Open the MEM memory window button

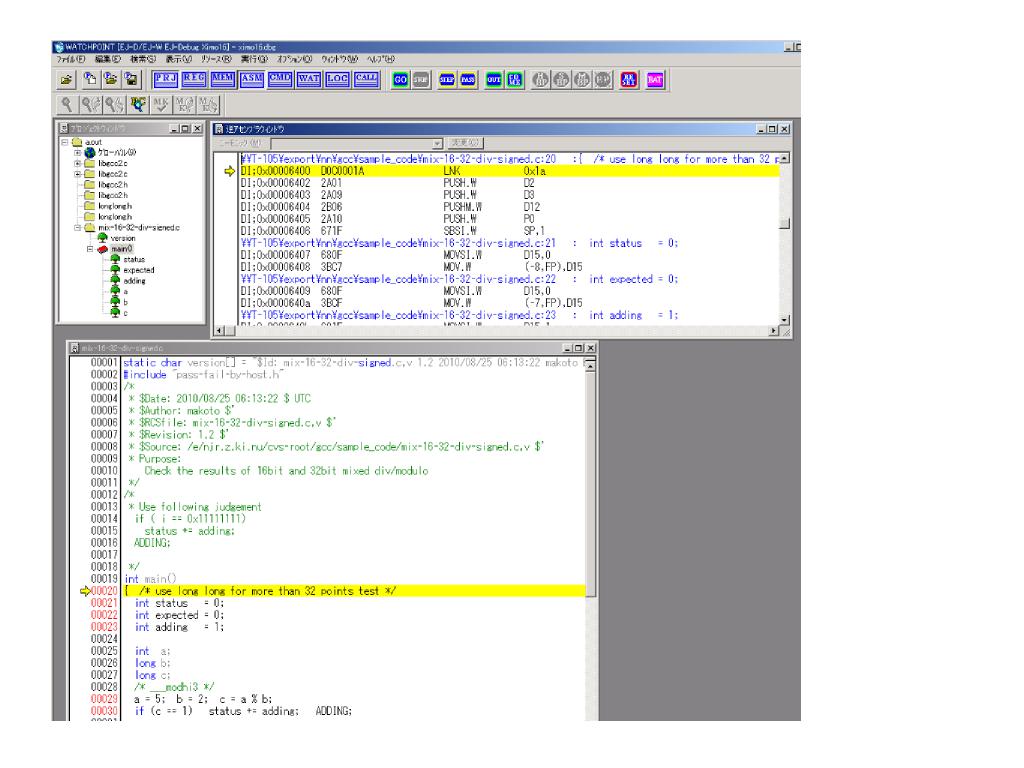click(x=223, y=79)
